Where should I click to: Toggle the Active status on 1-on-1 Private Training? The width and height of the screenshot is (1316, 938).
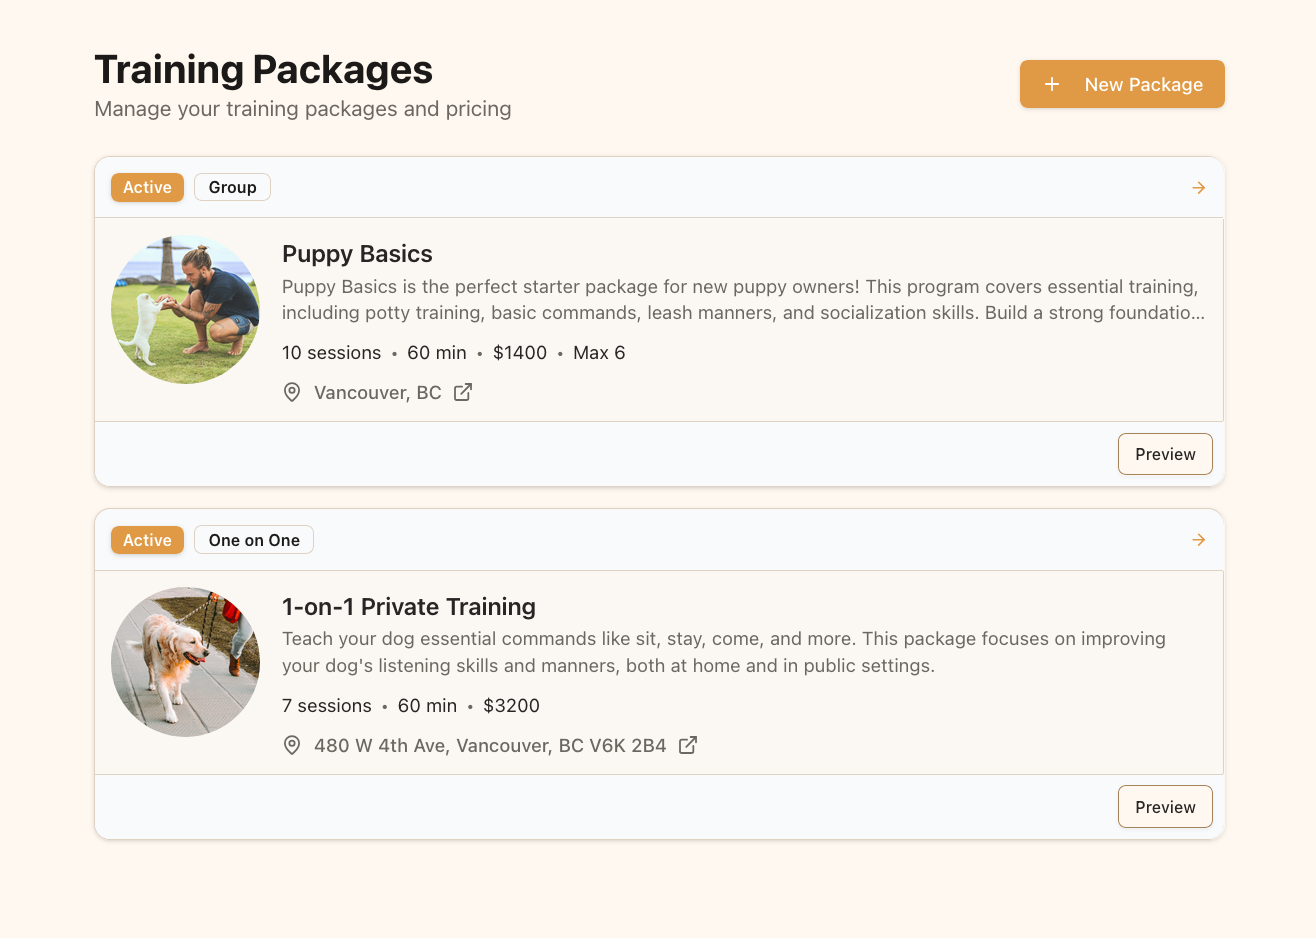coord(147,539)
